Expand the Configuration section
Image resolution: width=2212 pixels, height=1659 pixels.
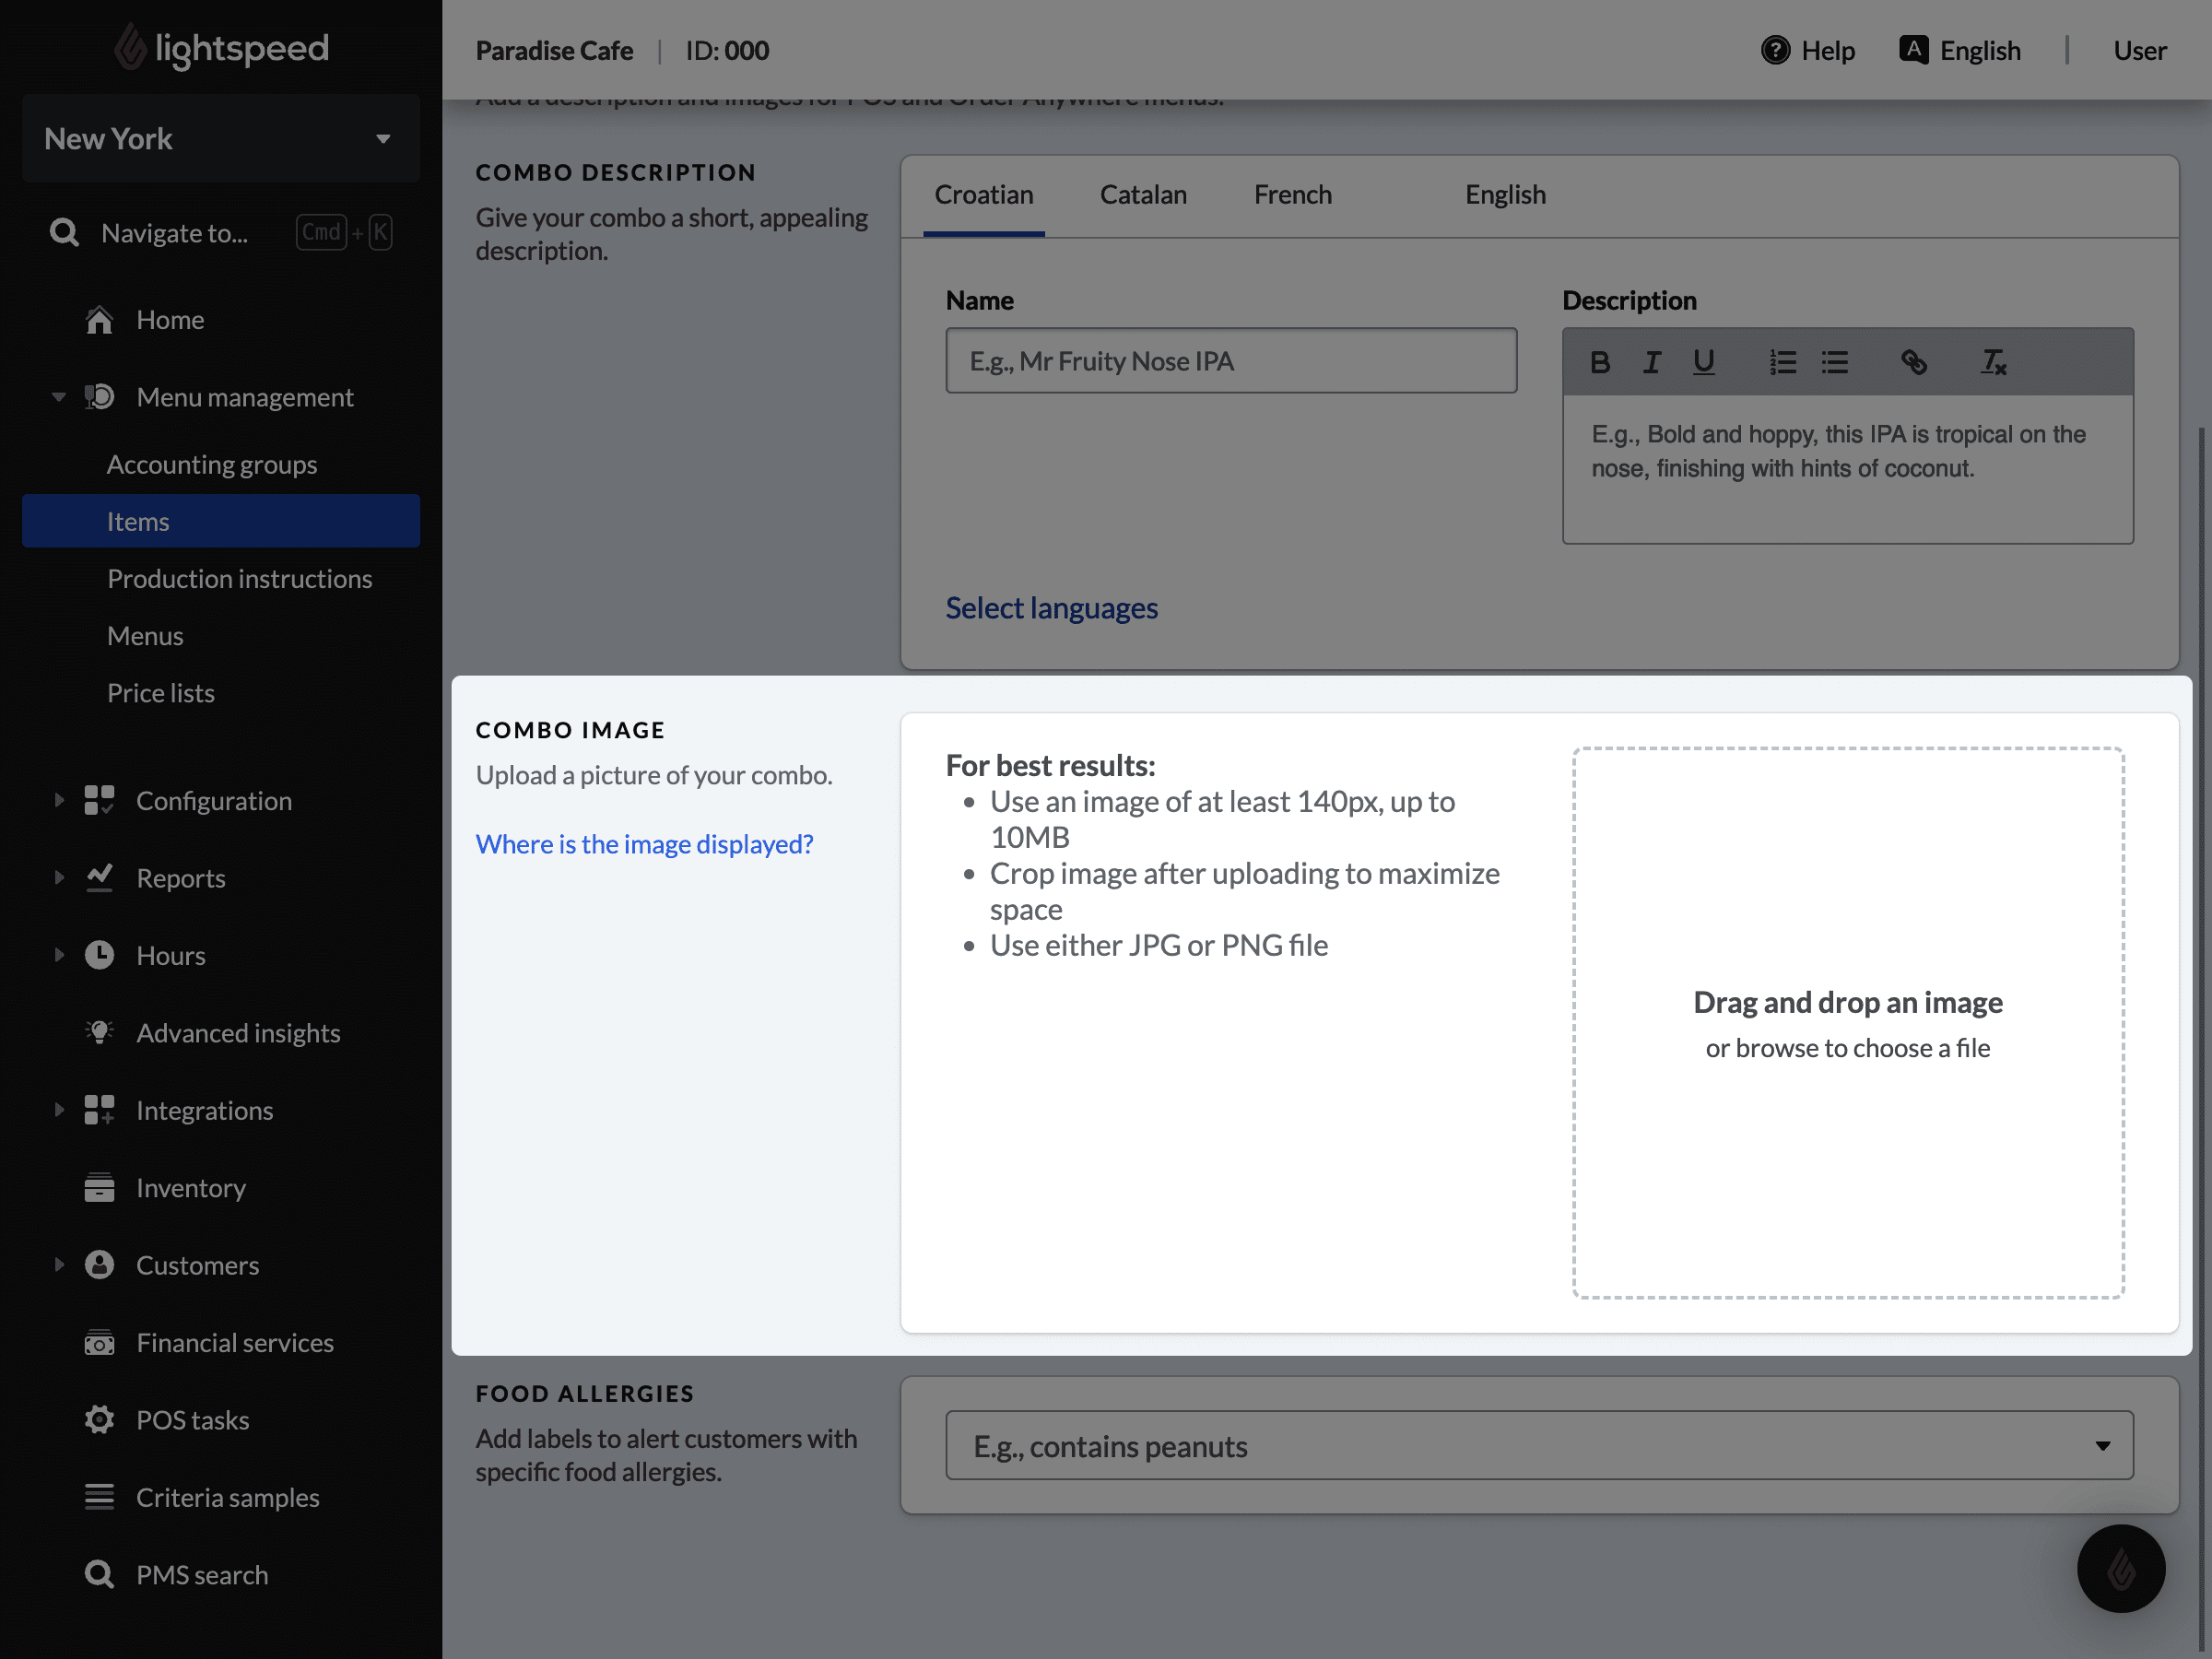tap(61, 800)
